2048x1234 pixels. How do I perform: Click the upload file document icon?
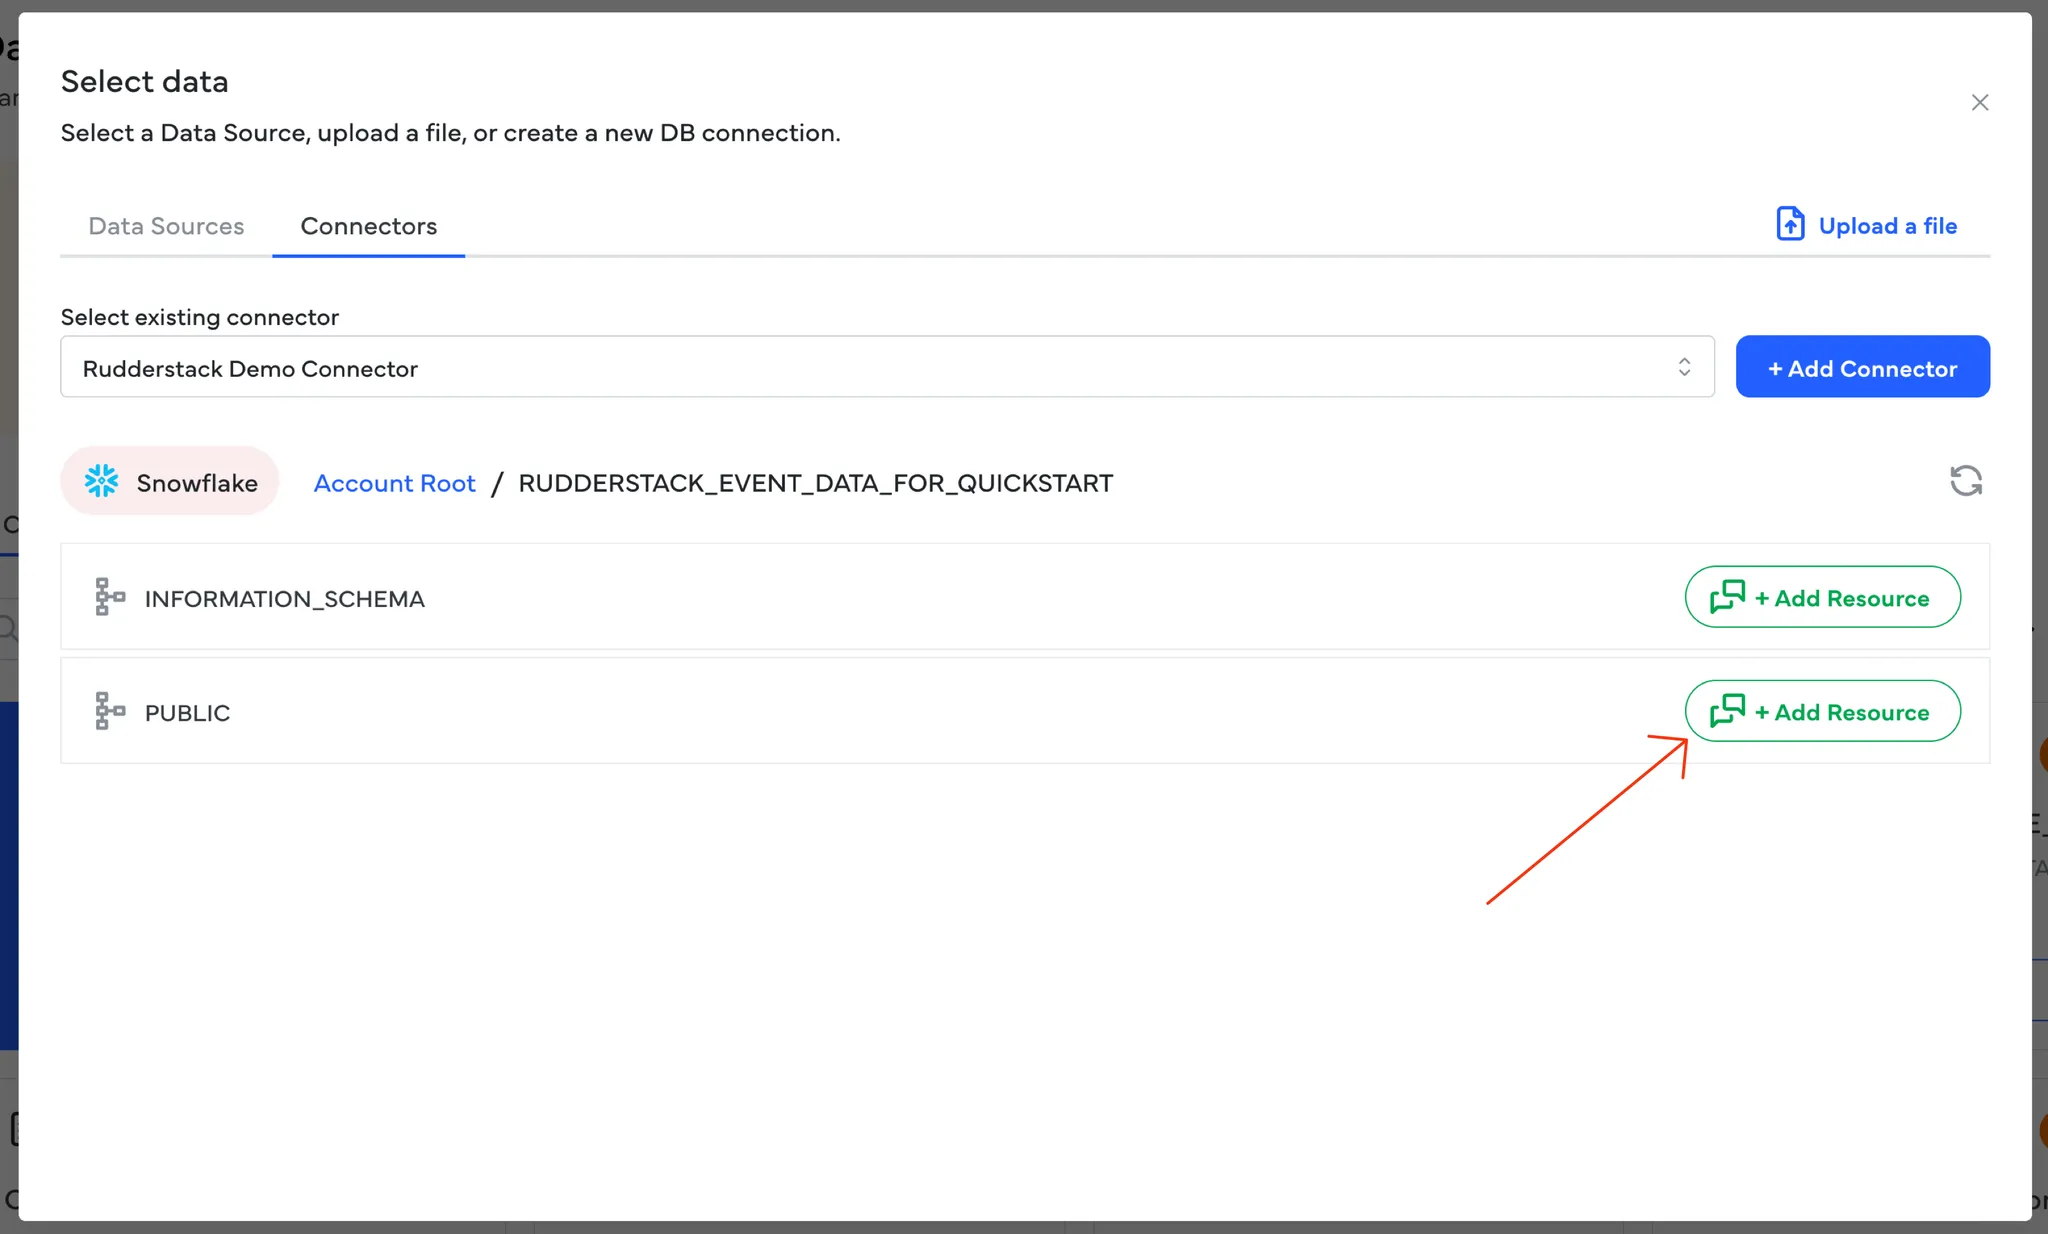click(x=1789, y=224)
